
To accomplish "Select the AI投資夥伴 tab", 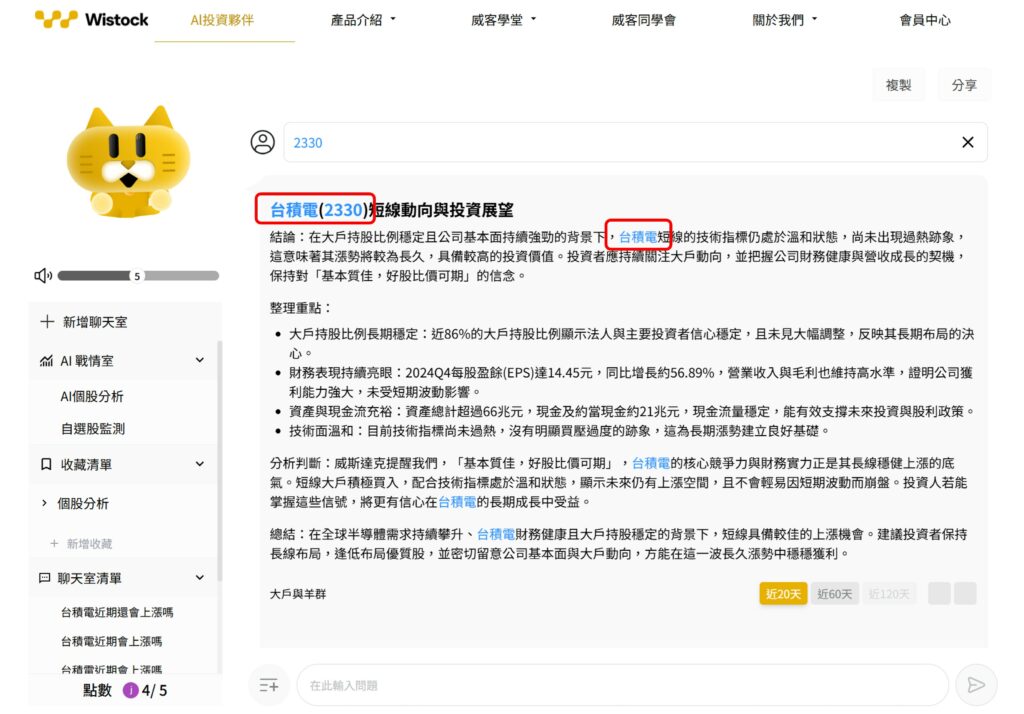I will pos(222,18).
